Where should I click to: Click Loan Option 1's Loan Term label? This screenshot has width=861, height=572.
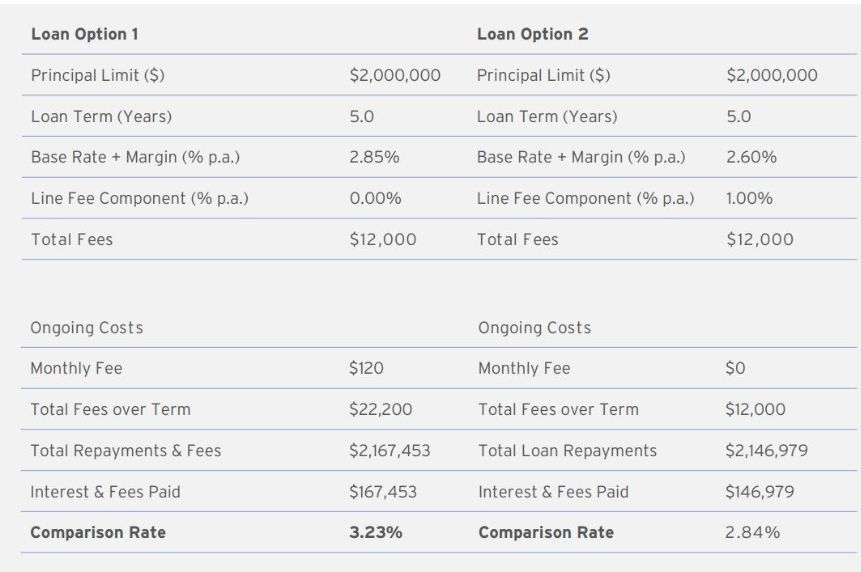pos(101,117)
